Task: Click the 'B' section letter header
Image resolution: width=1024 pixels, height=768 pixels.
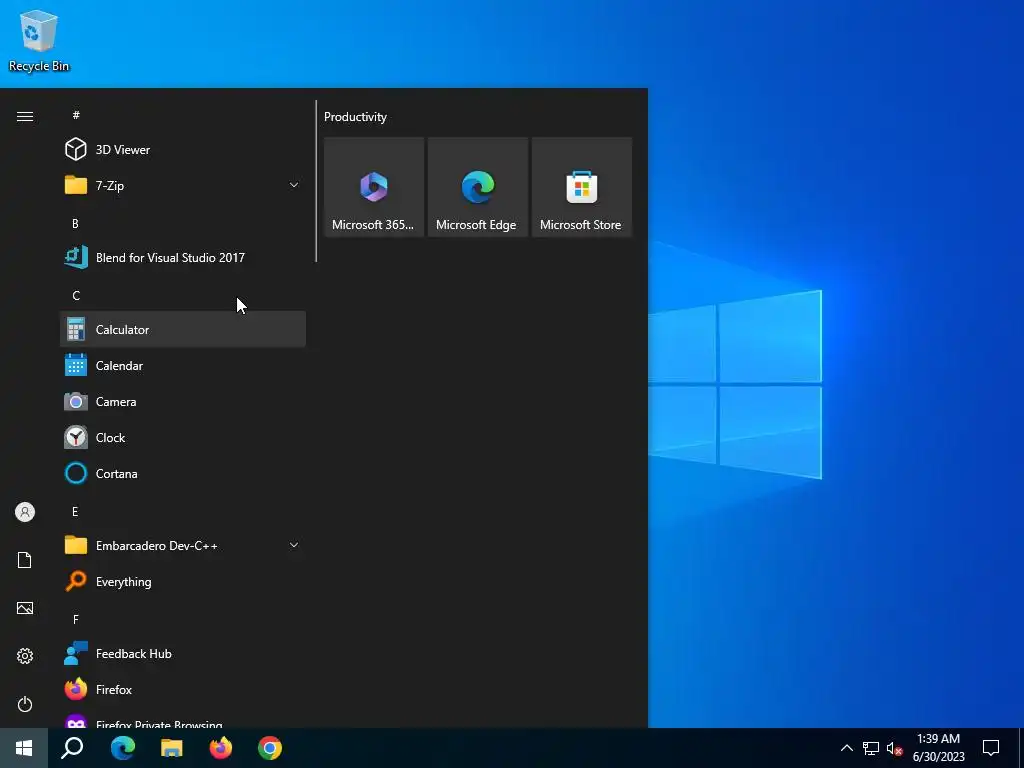Action: (75, 223)
